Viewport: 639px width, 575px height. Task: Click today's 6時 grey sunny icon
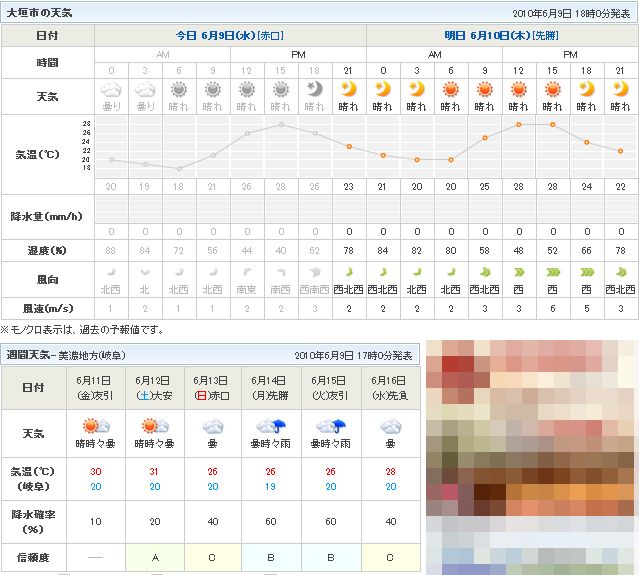pos(179,89)
